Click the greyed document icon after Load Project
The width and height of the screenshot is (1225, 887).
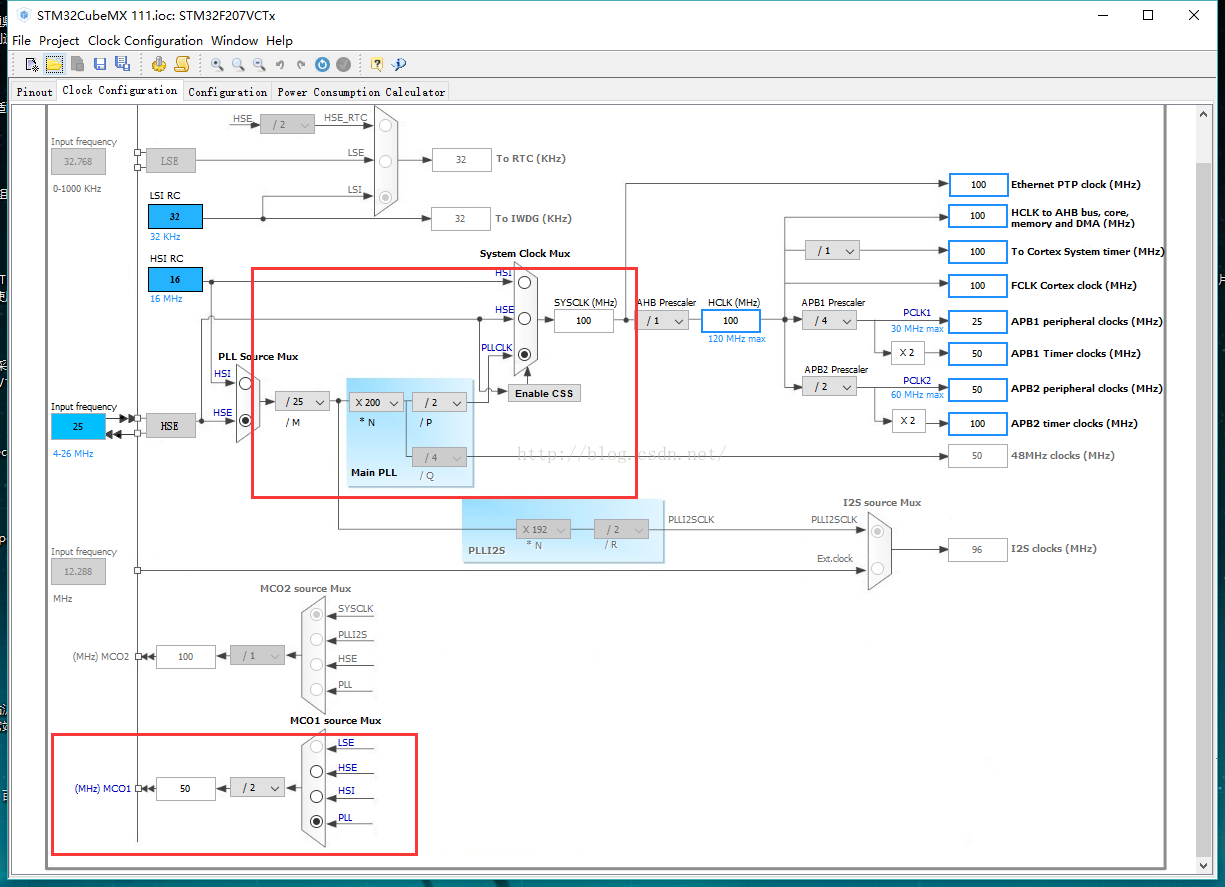pos(77,64)
